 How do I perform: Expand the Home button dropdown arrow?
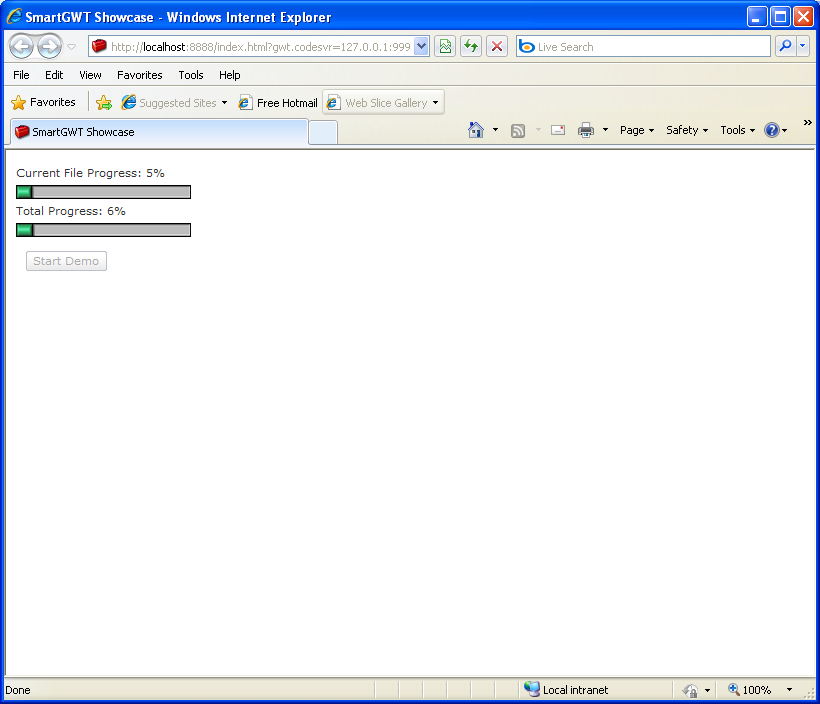coord(495,130)
